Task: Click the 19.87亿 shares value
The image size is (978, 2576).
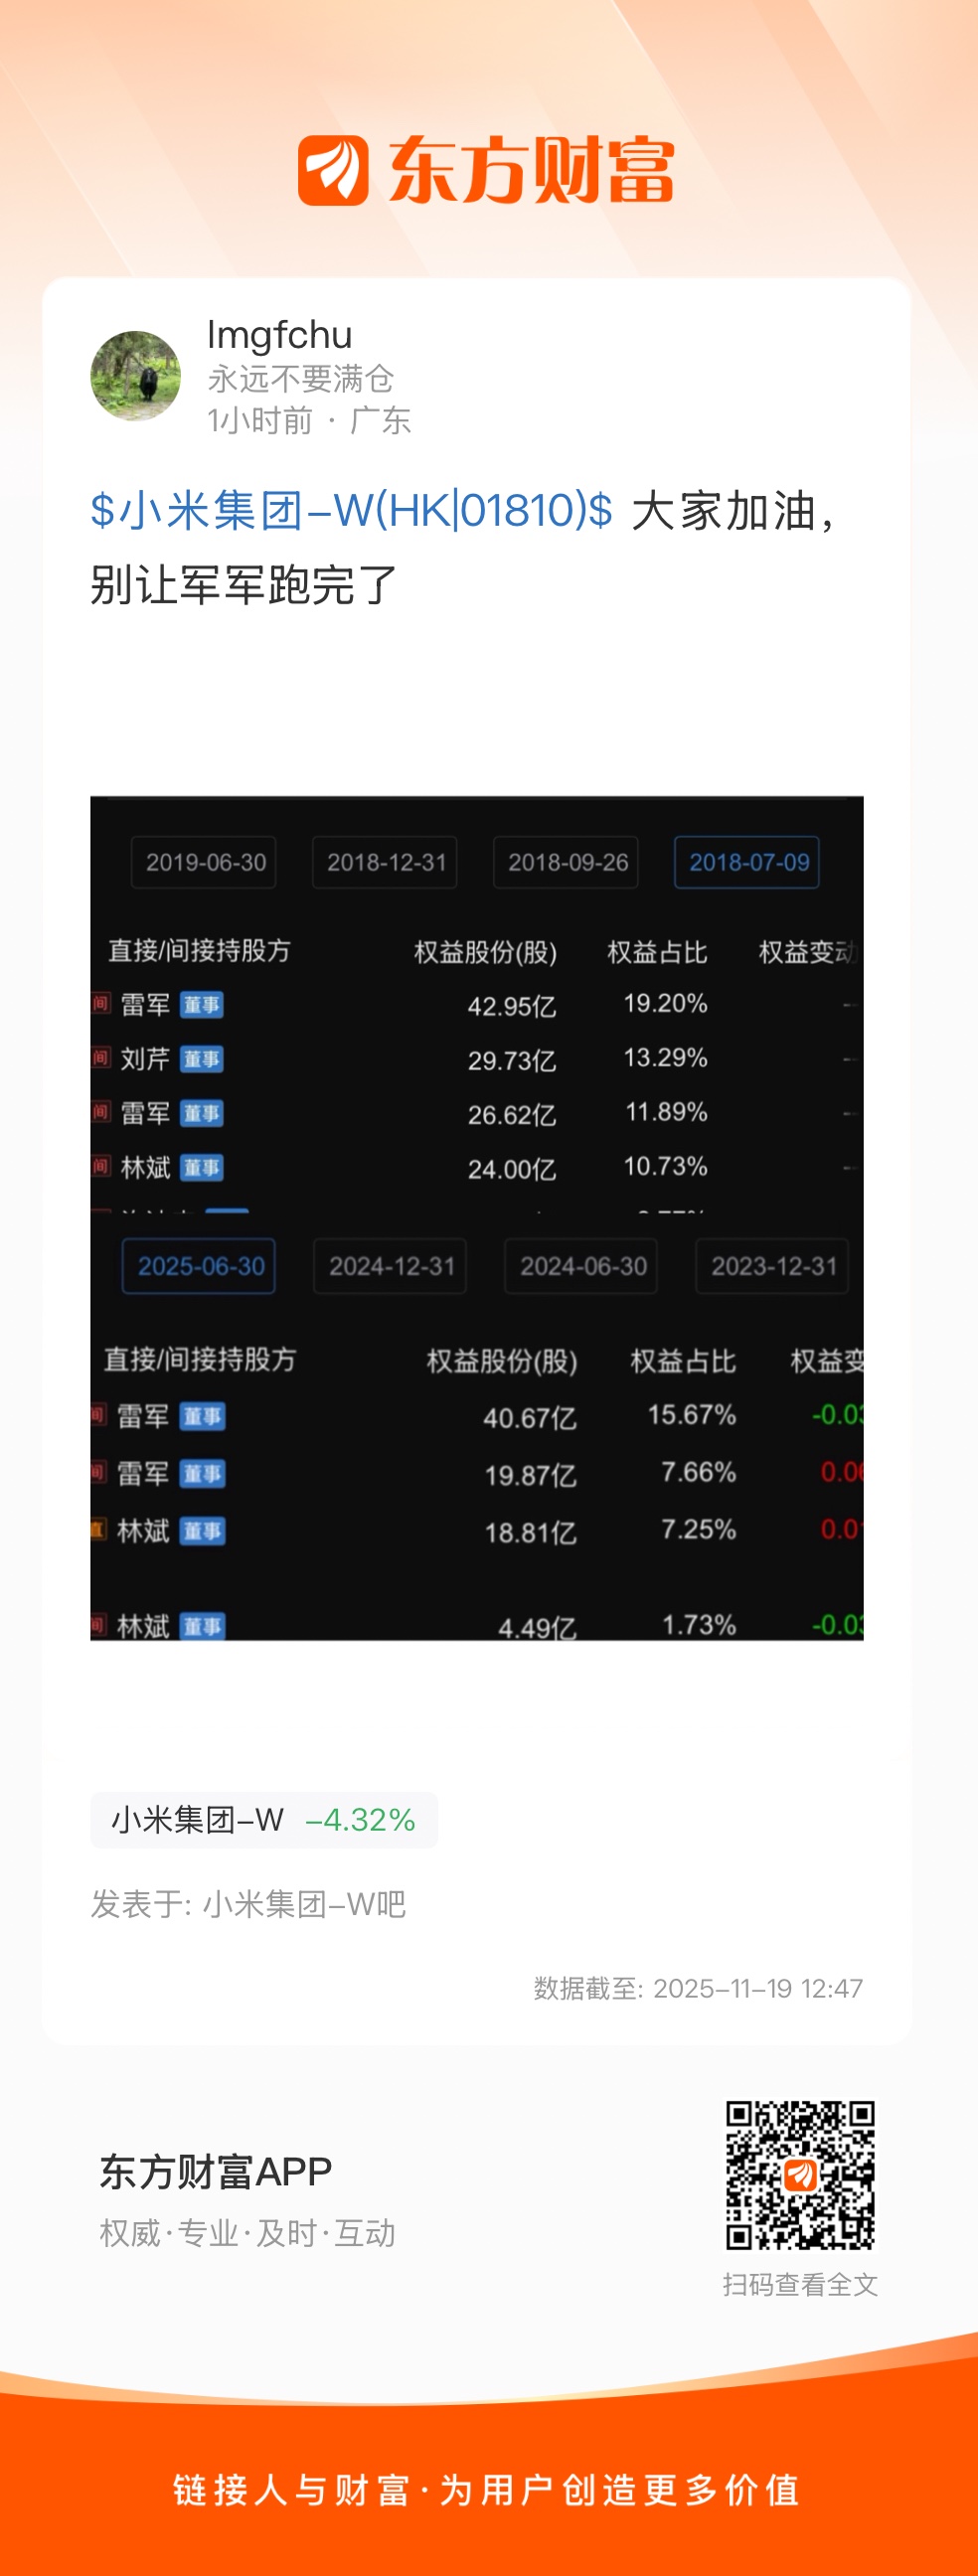Action: (530, 1475)
